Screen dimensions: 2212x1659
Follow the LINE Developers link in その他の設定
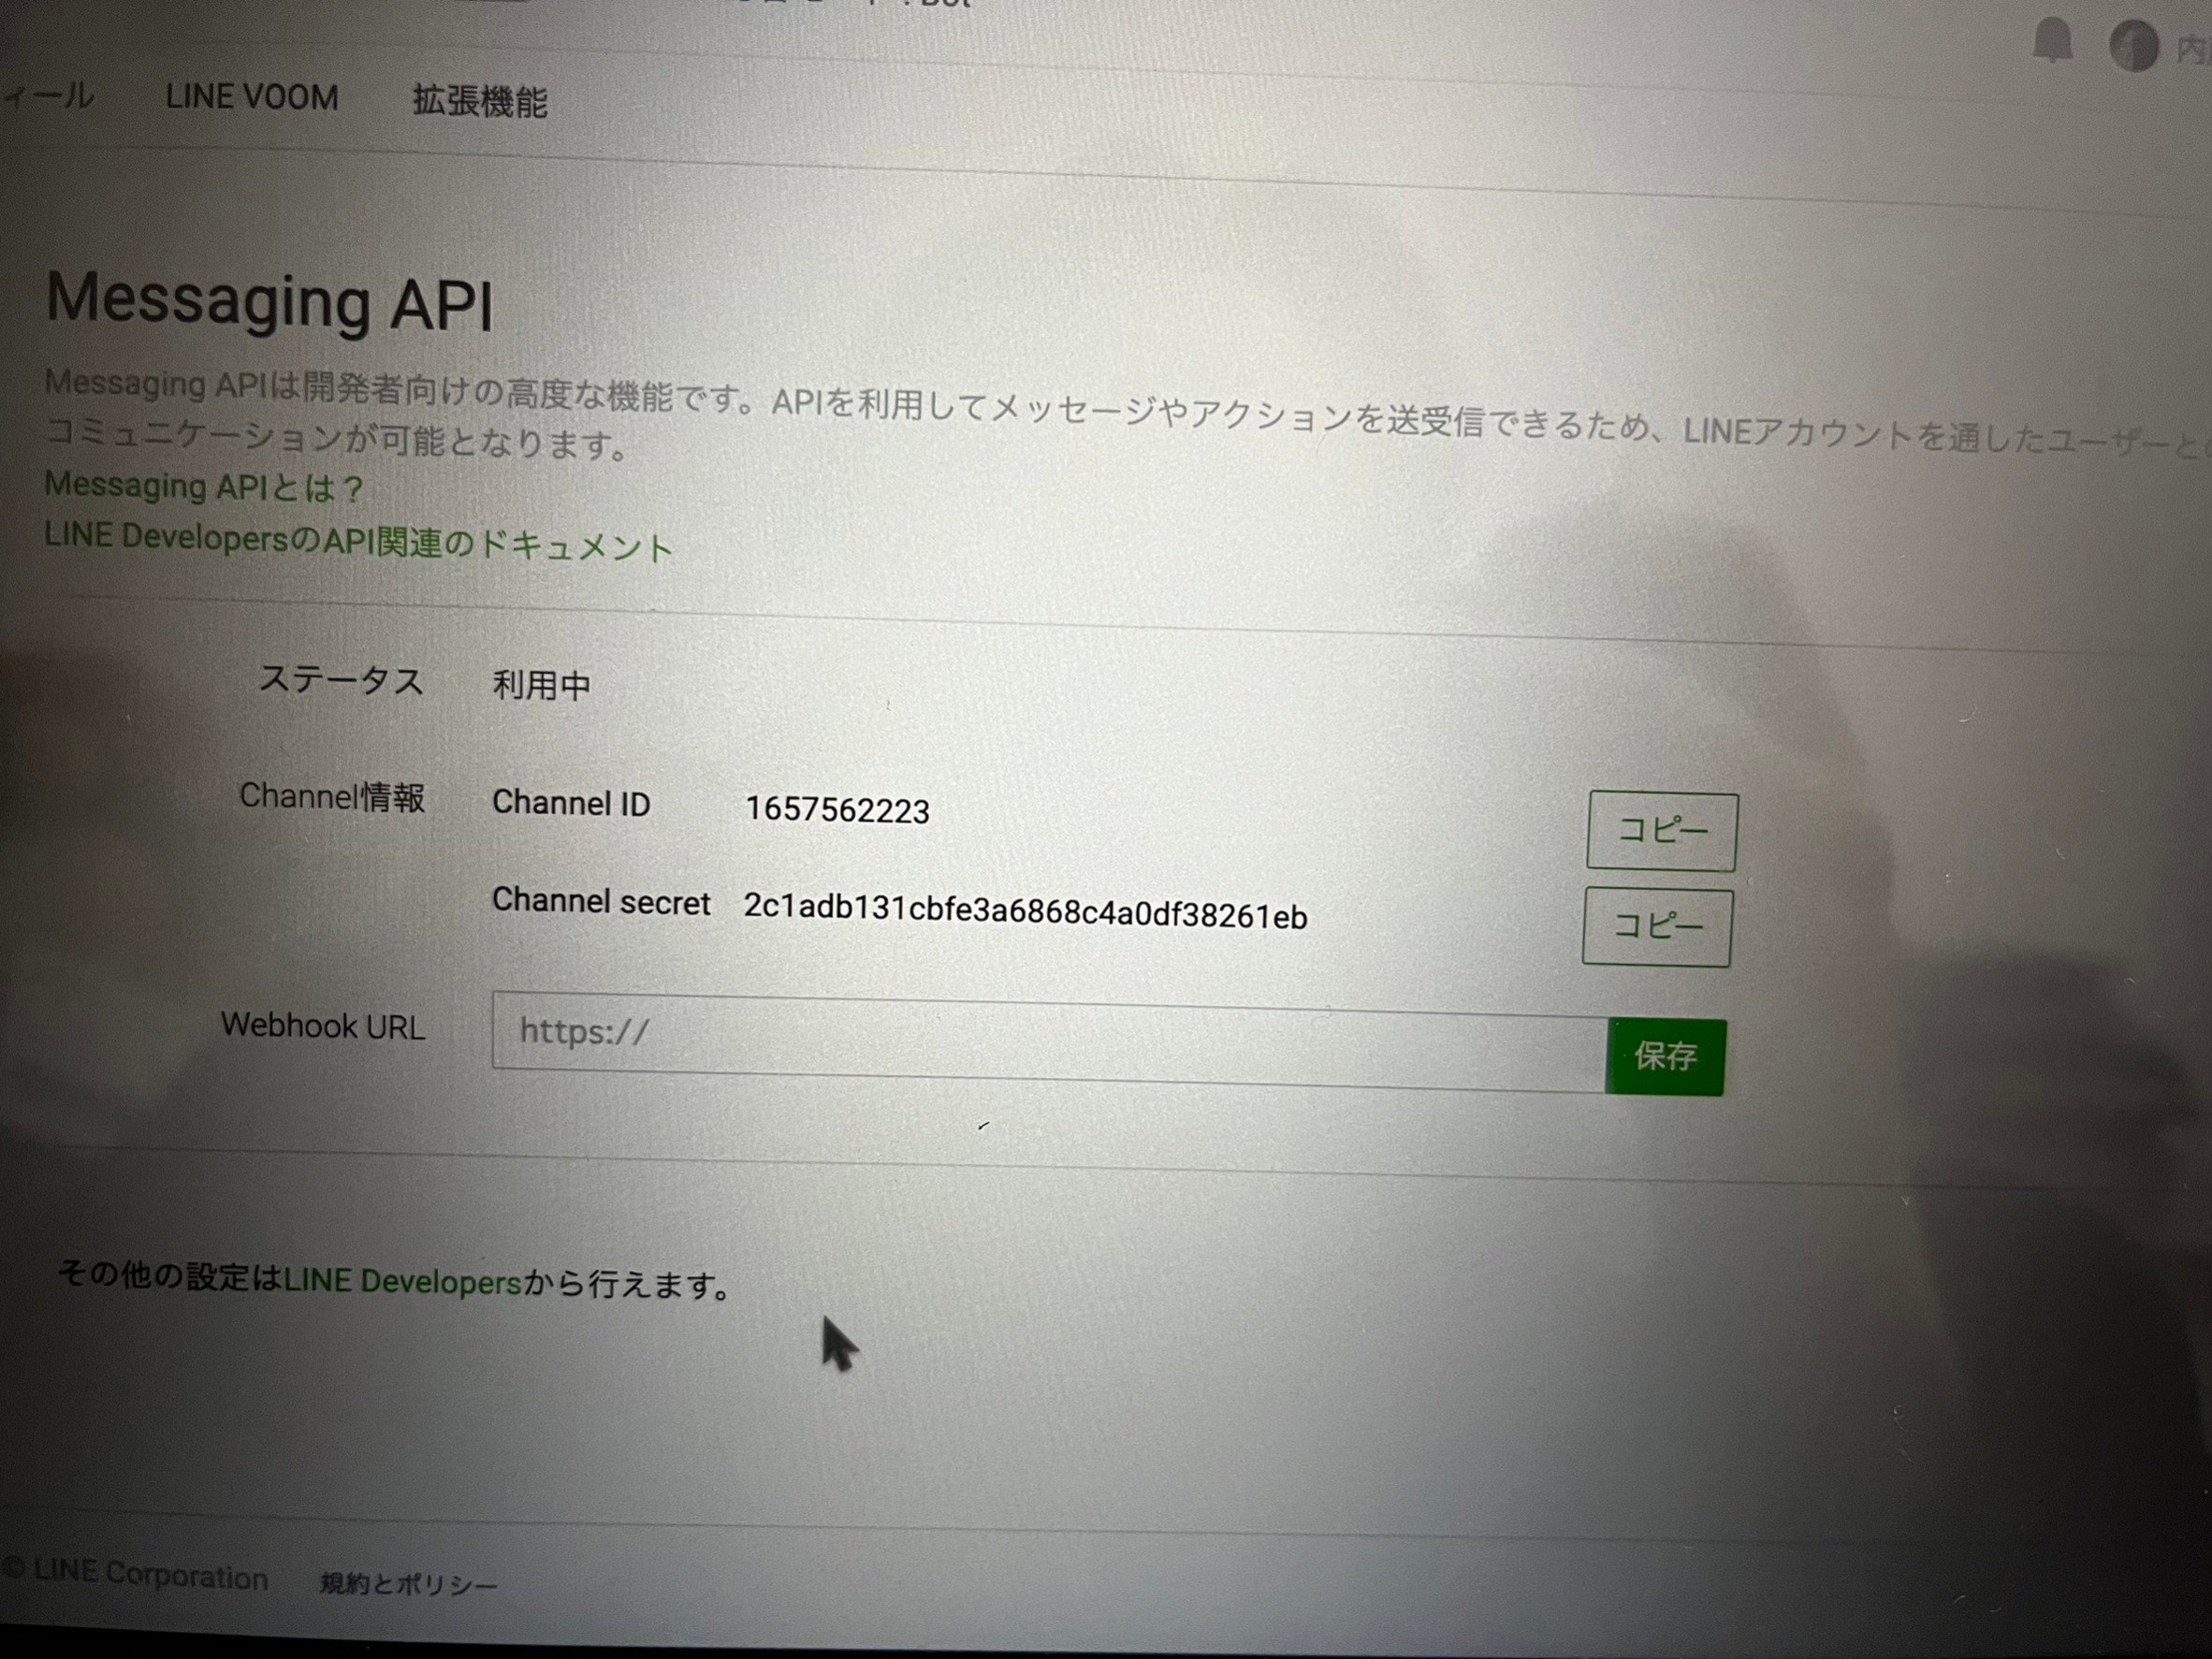point(402,1281)
